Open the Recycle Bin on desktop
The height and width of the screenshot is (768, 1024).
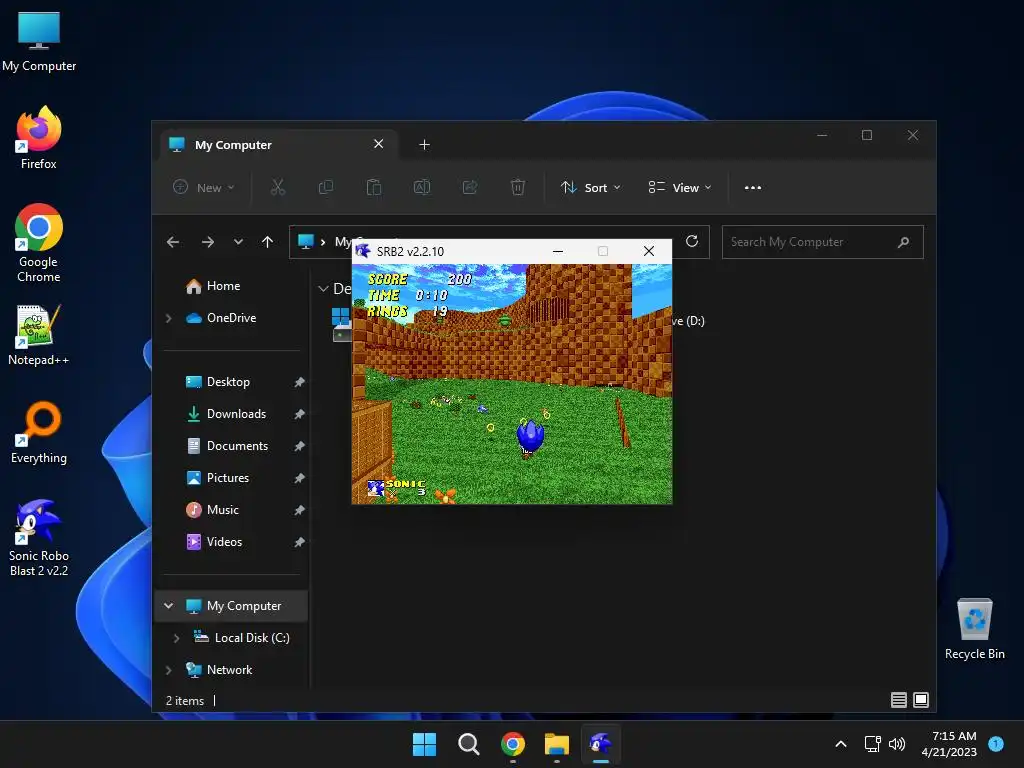coord(974,629)
